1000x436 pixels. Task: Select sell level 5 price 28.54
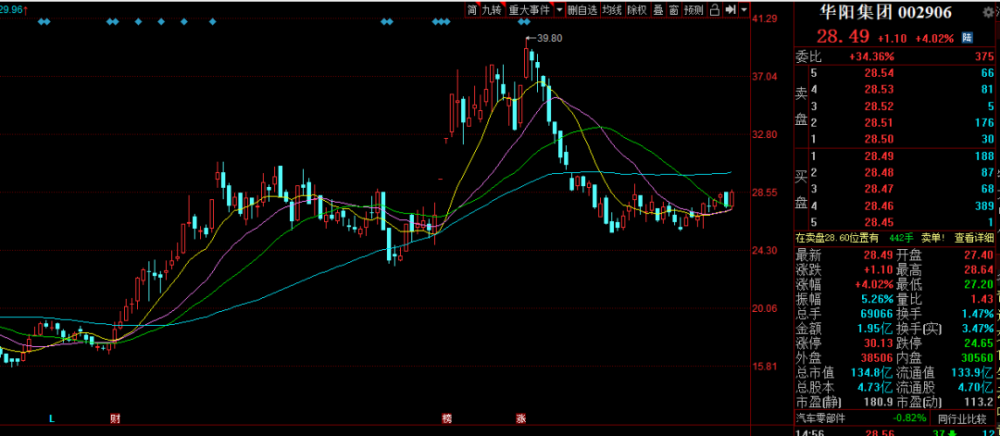[879, 73]
